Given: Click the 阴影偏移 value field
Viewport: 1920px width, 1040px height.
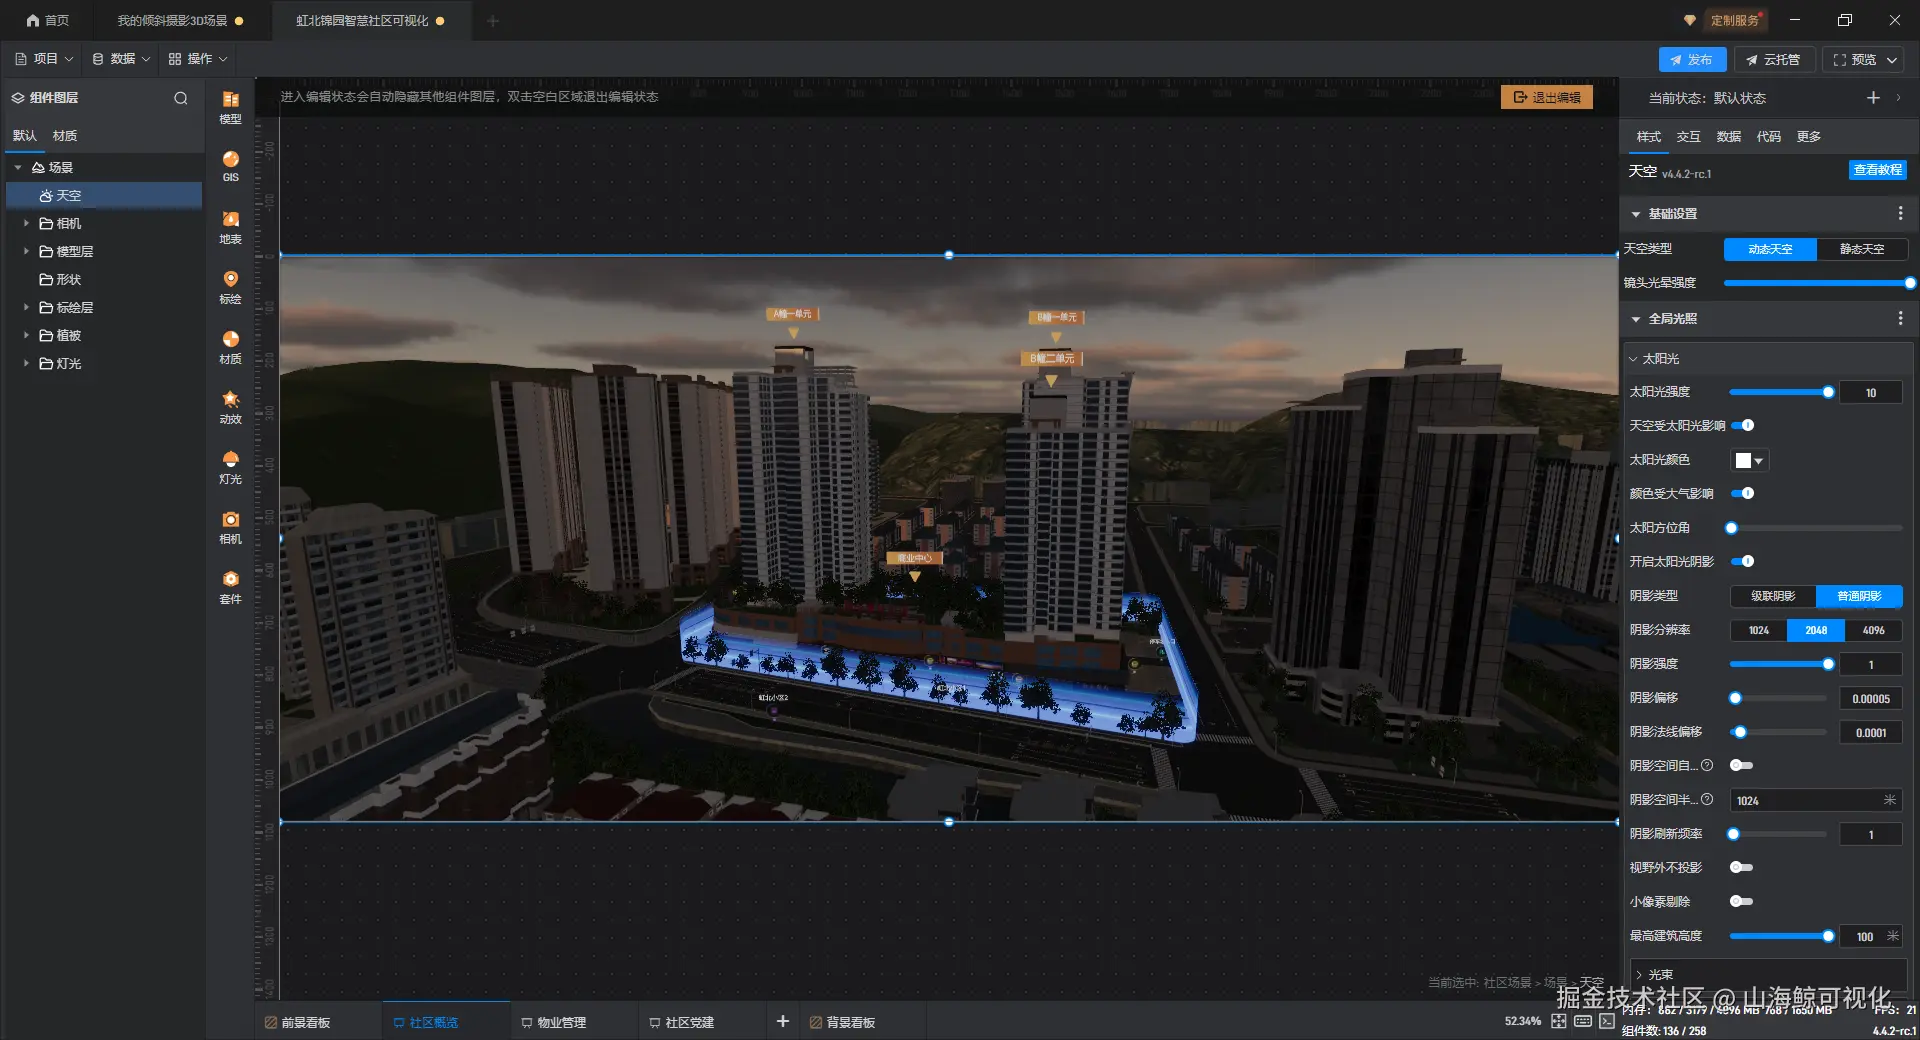Looking at the screenshot, I should coord(1870,698).
